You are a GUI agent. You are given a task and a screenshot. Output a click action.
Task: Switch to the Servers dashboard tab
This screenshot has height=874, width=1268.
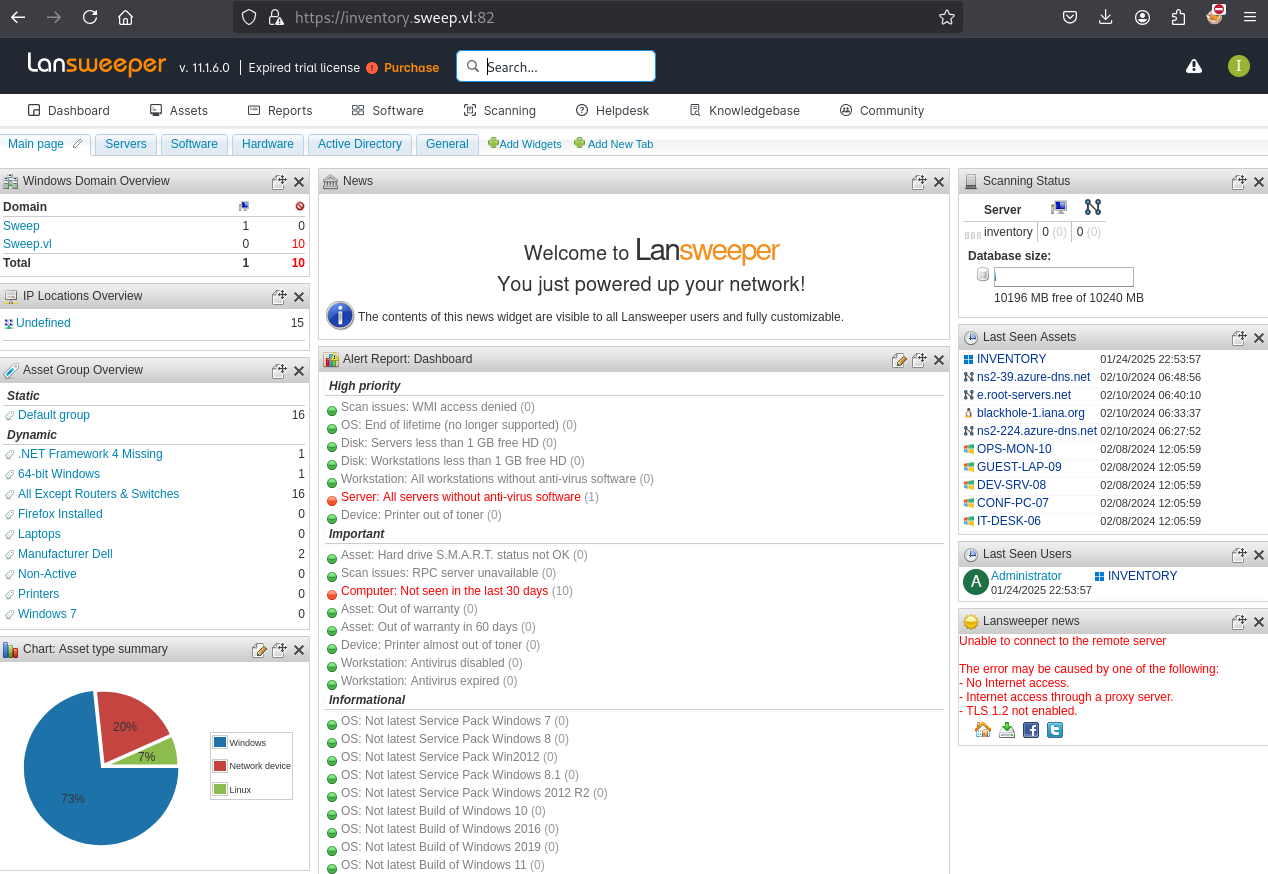click(x=126, y=144)
